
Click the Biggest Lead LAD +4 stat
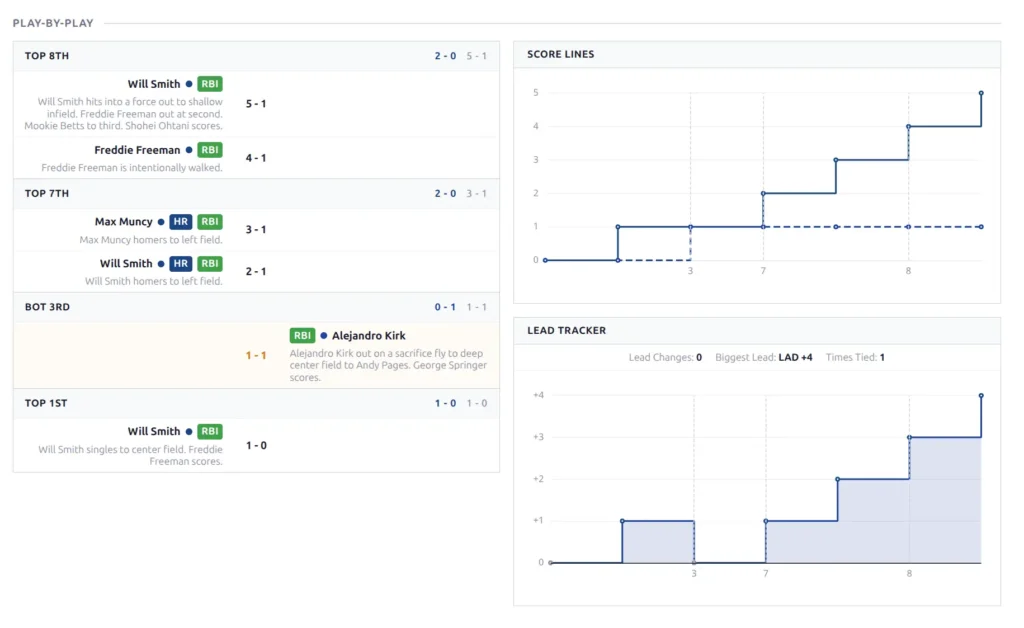(763, 358)
